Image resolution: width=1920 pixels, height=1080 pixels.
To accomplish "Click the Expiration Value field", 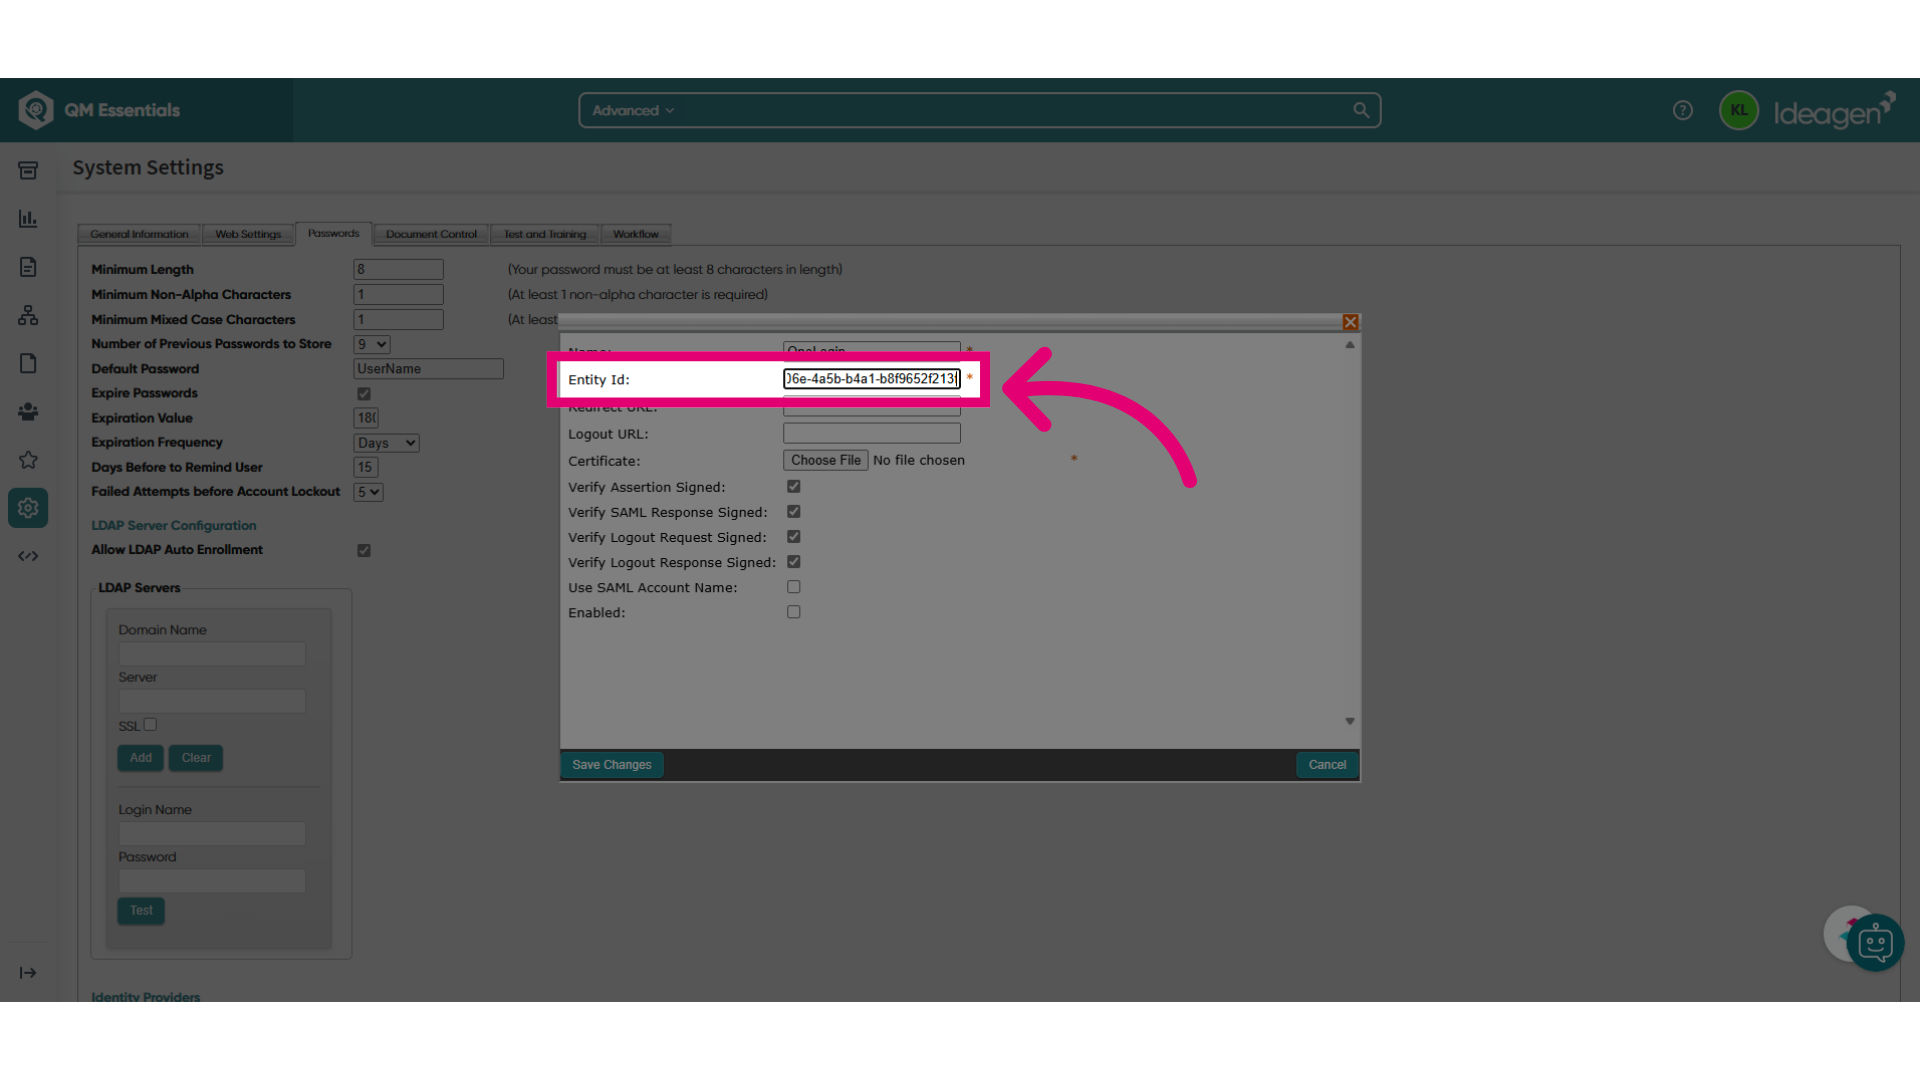I will click(366, 418).
